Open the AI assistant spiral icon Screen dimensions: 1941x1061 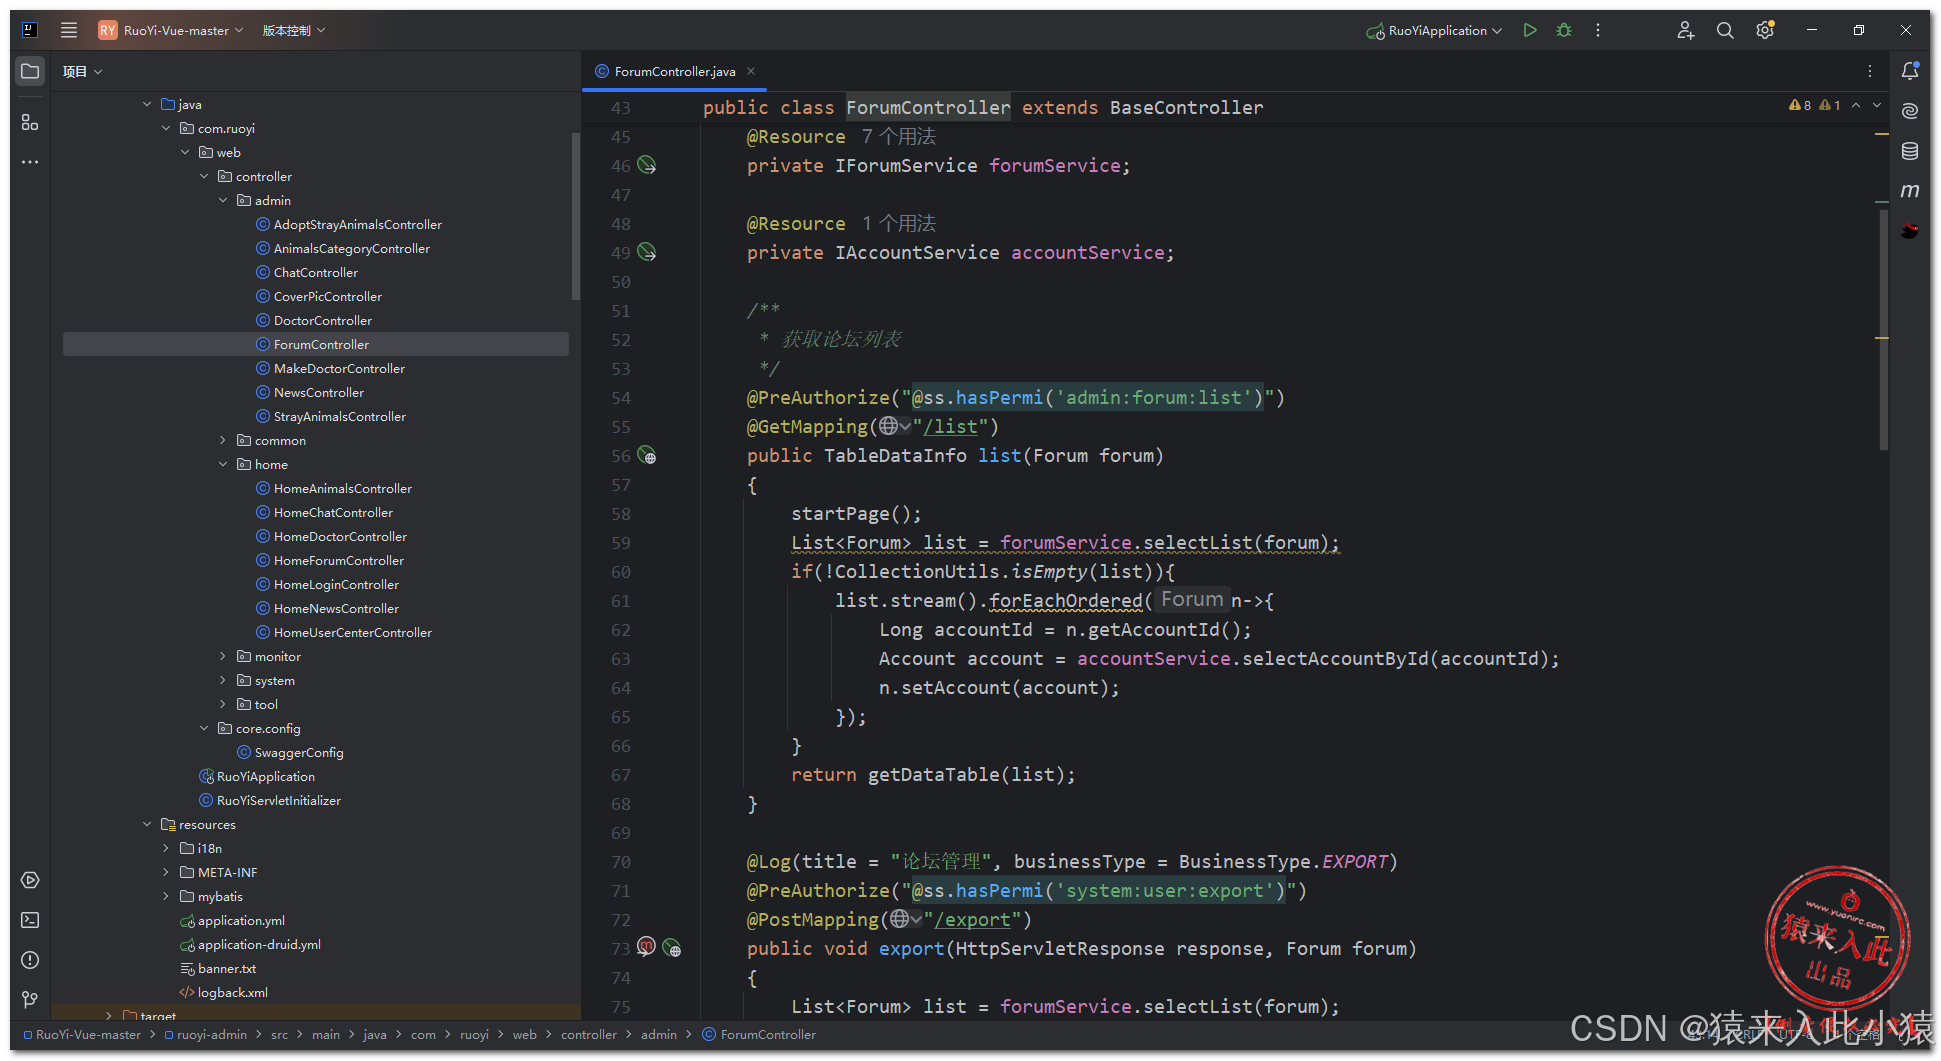[1910, 111]
